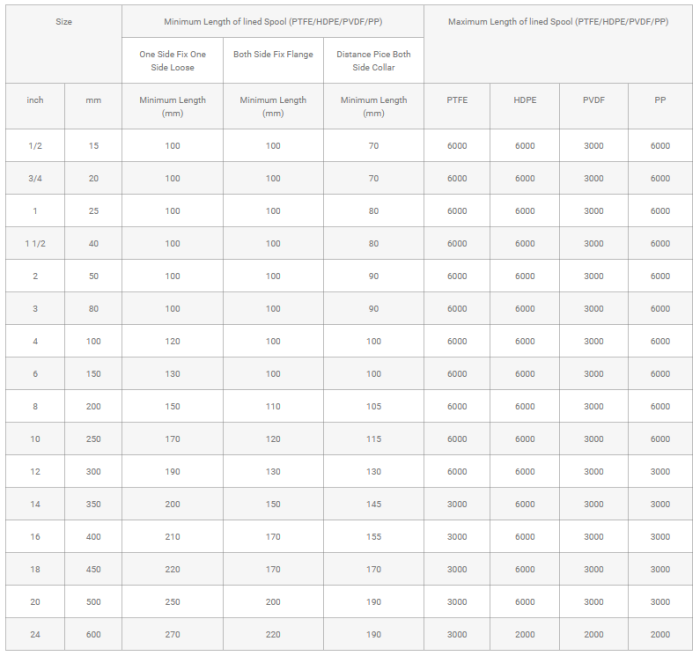Select the PP column header
The height and width of the screenshot is (656, 700).
[660, 100]
